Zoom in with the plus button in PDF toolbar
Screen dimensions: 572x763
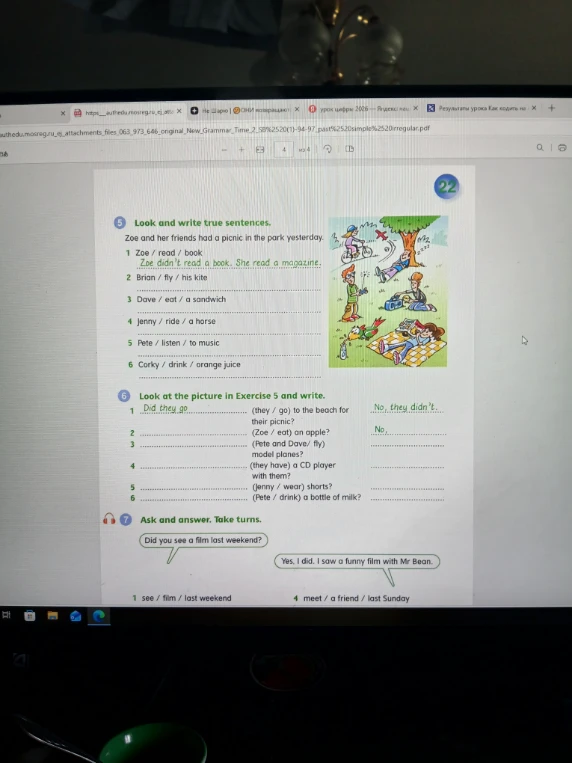click(x=241, y=149)
